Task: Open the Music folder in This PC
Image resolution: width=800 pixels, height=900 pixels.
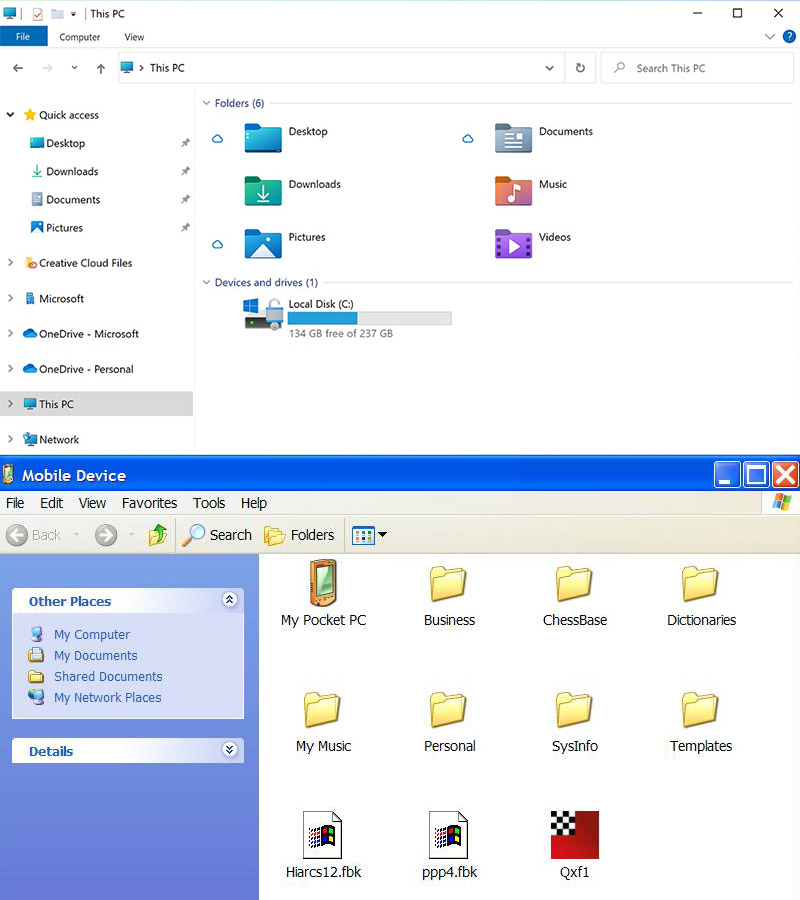Action: pyautogui.click(x=513, y=191)
